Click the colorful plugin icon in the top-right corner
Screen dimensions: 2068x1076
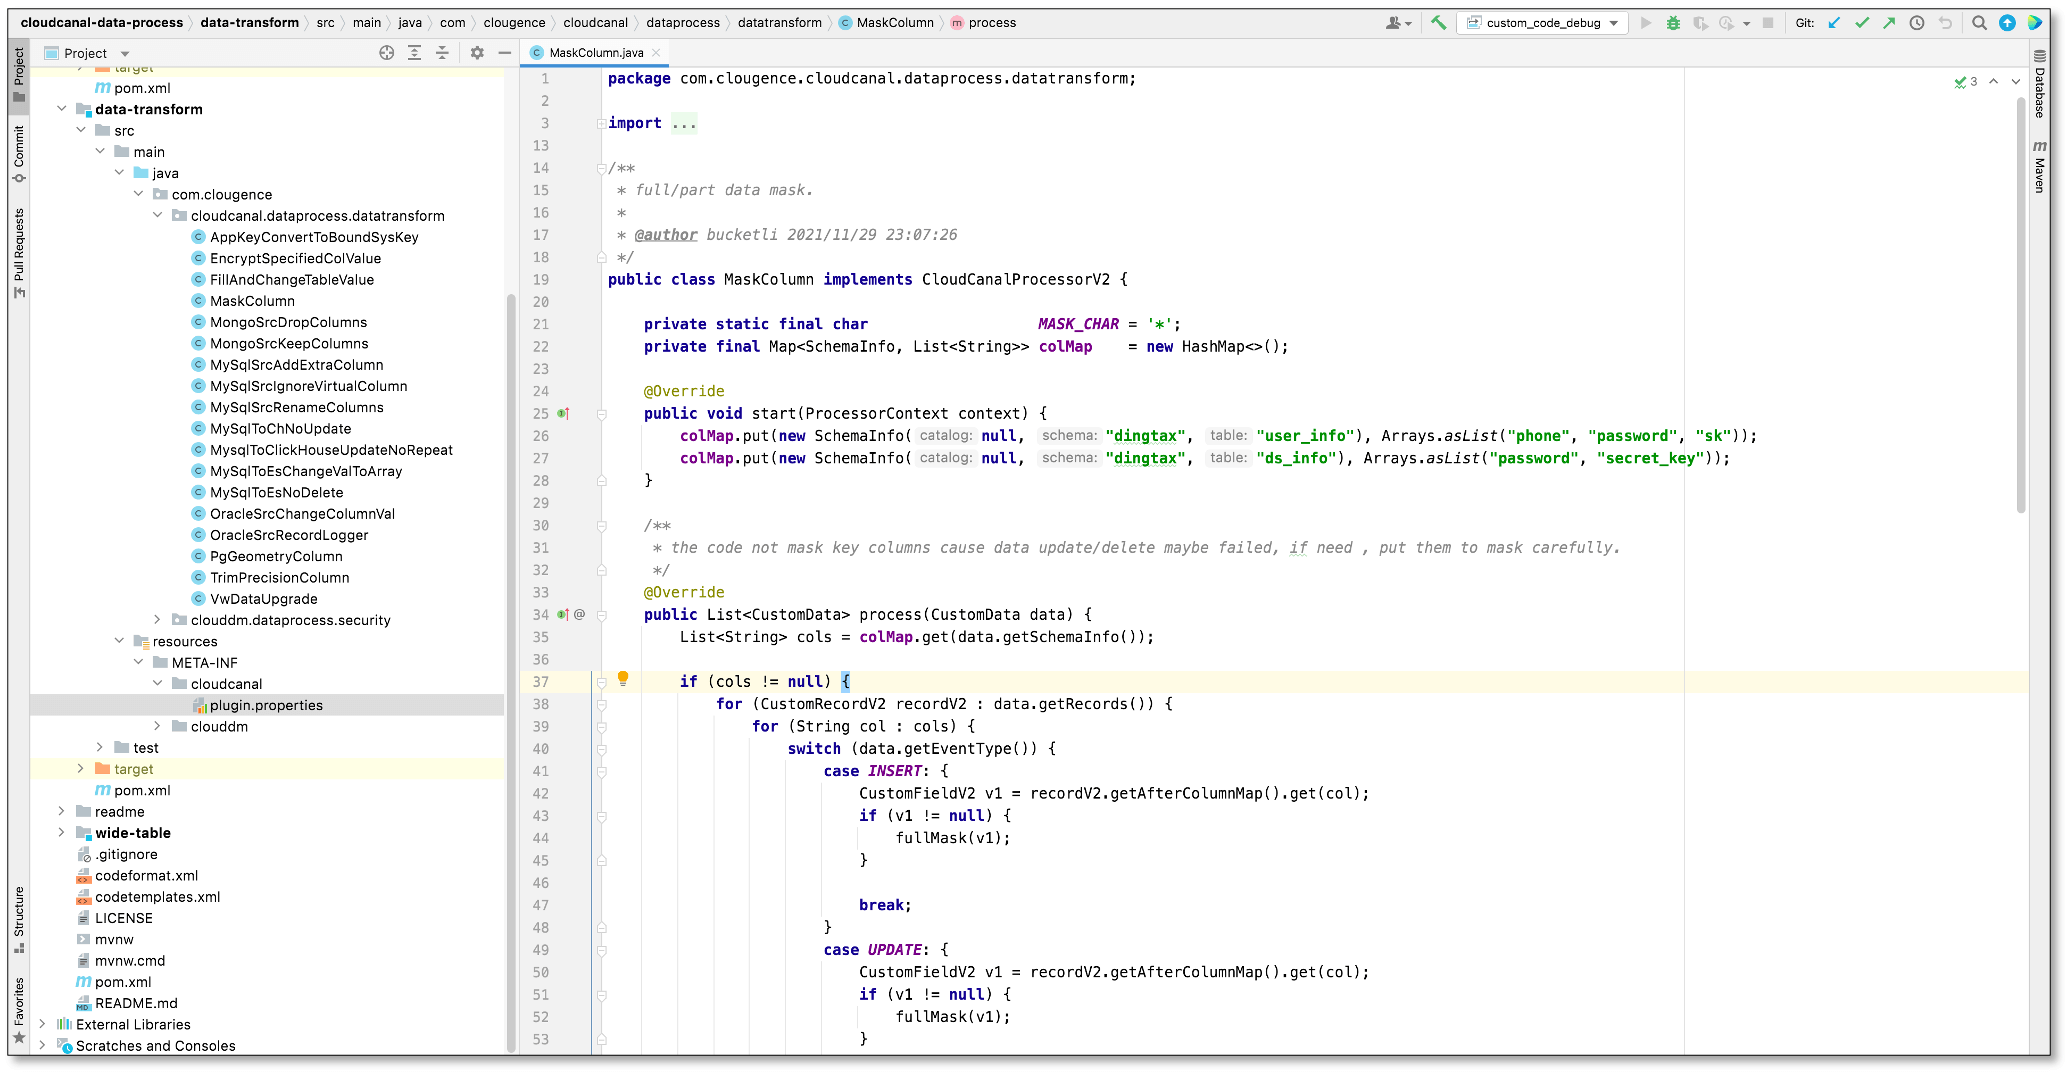point(2035,23)
